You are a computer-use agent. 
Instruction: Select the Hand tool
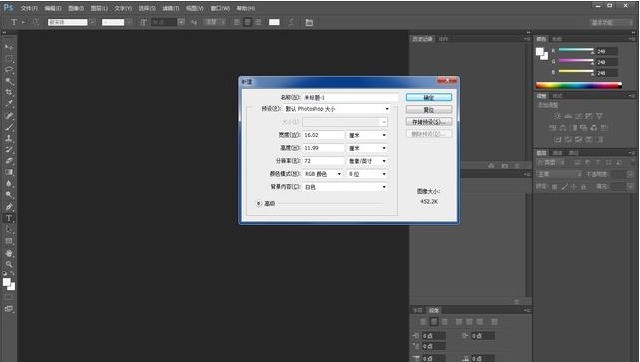point(9,253)
